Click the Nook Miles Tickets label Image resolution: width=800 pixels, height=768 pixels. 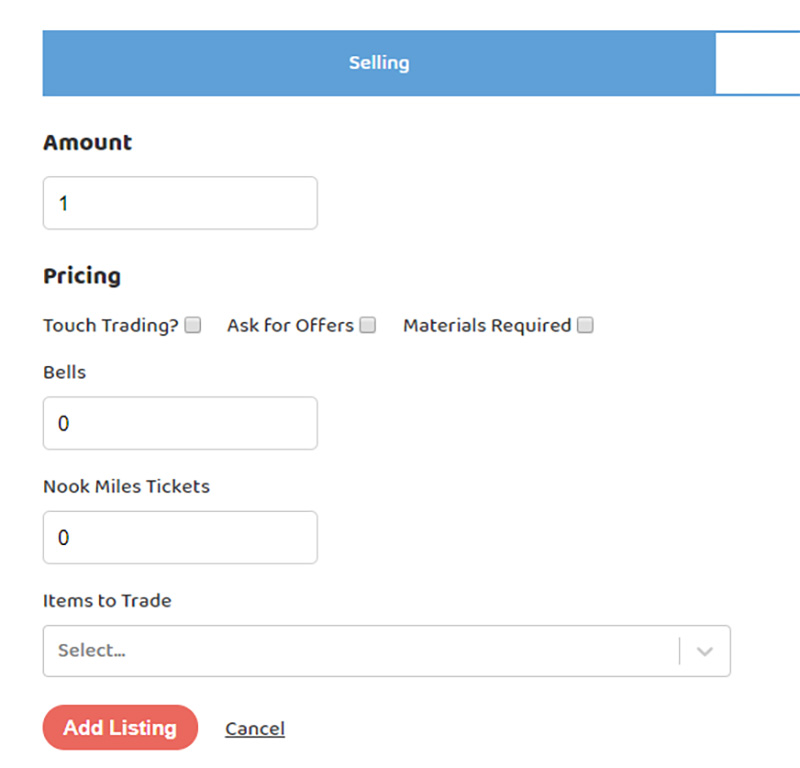click(126, 486)
